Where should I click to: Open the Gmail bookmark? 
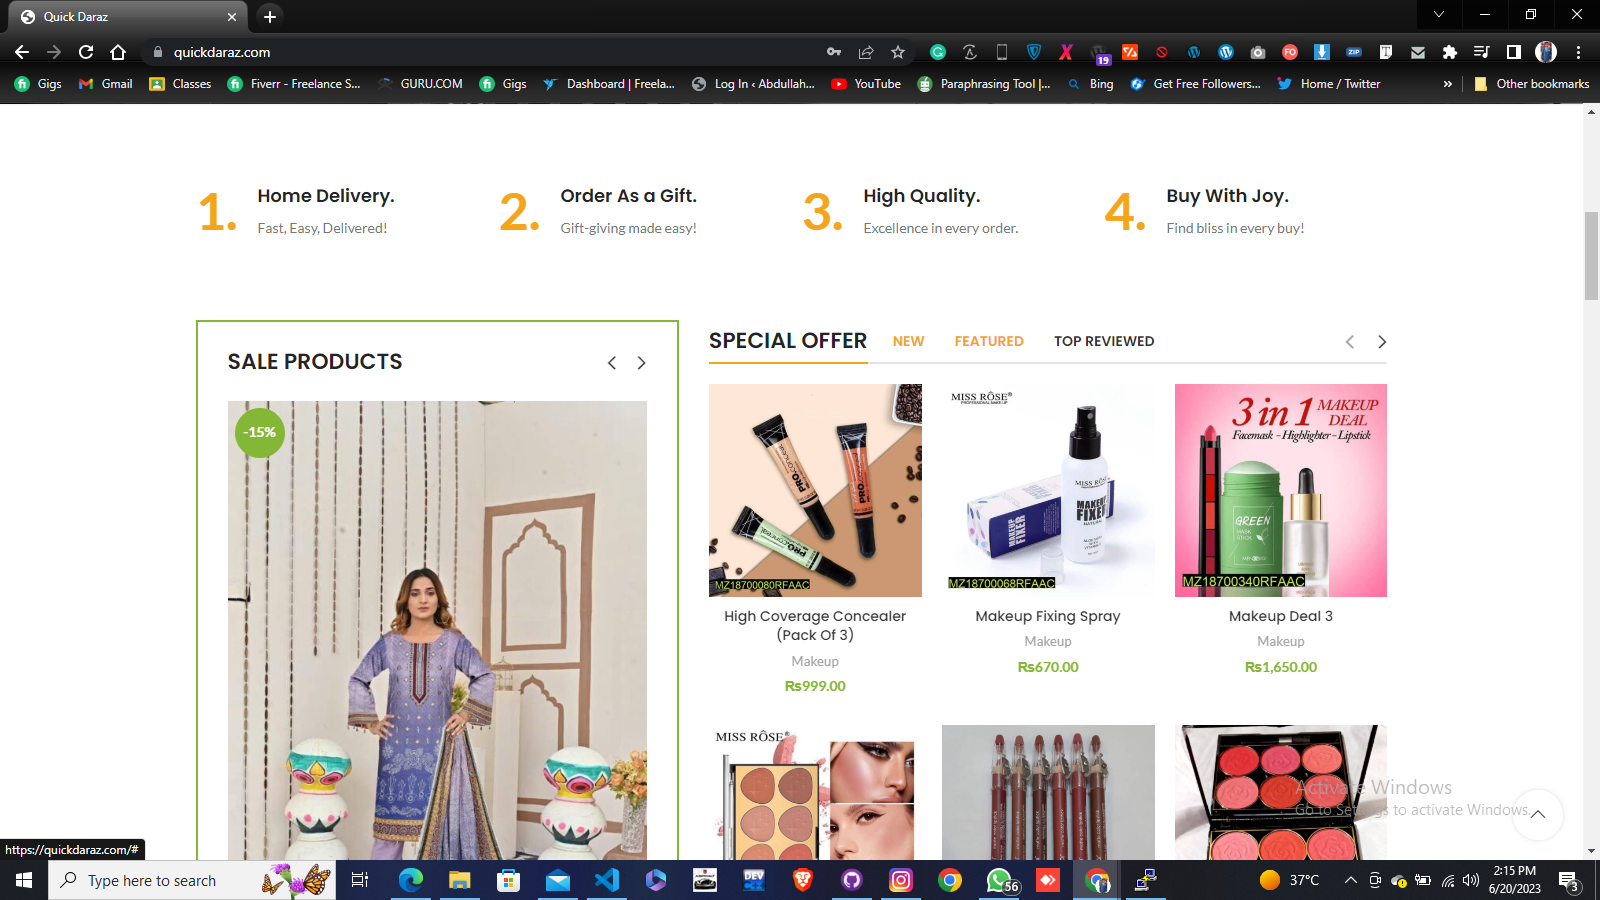click(x=106, y=84)
